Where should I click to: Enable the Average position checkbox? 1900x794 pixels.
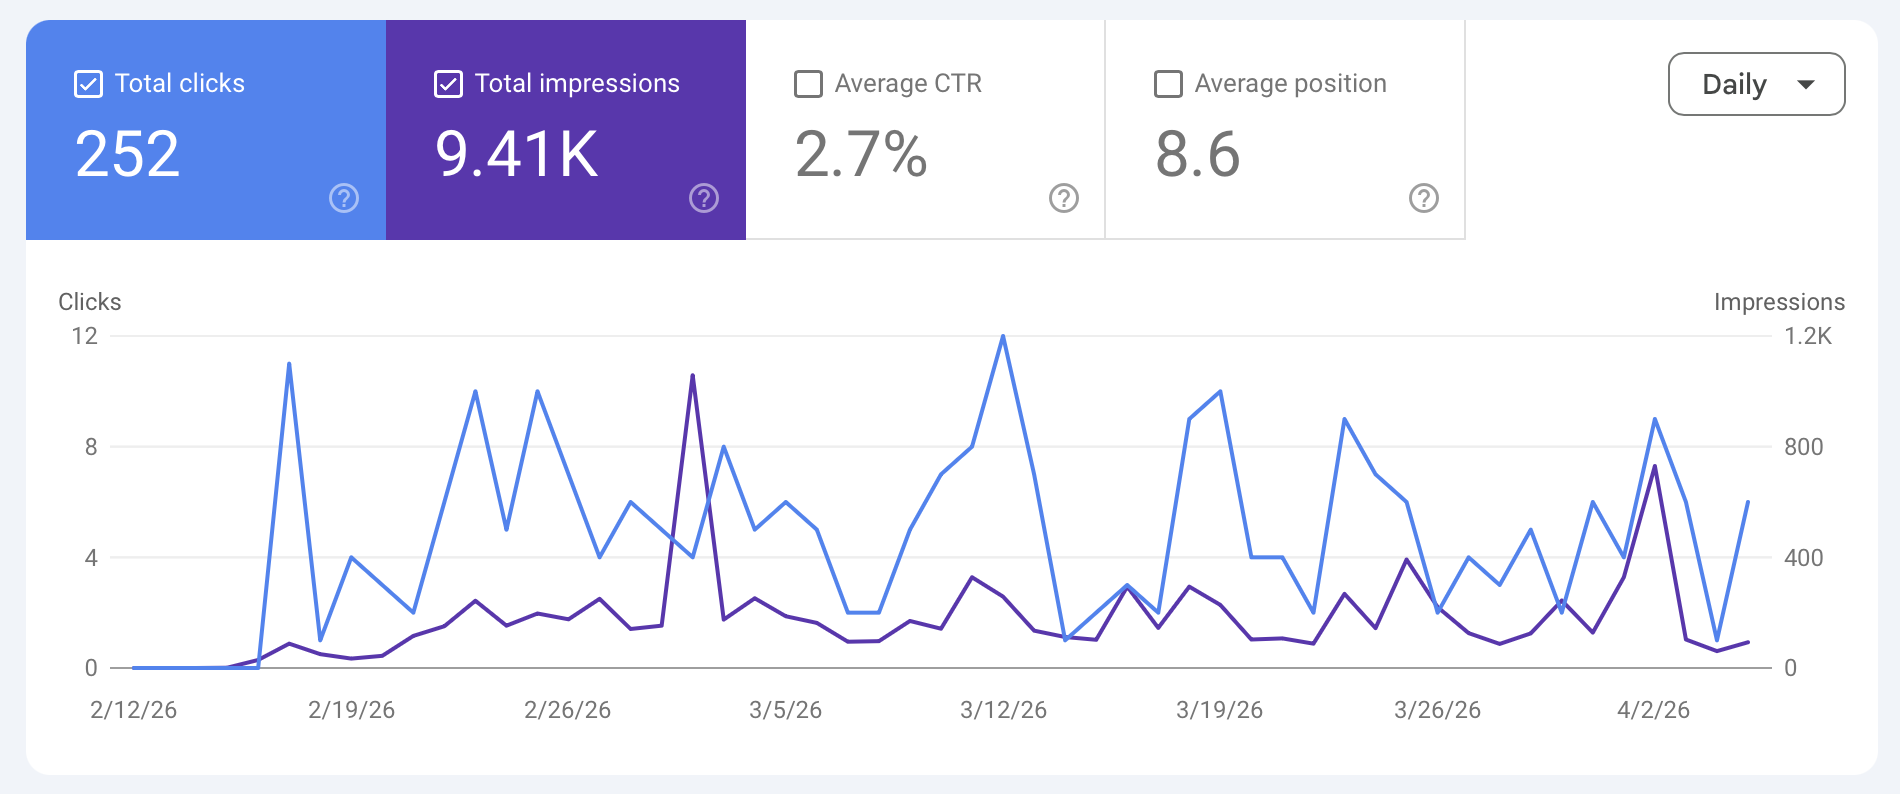coord(1168,84)
